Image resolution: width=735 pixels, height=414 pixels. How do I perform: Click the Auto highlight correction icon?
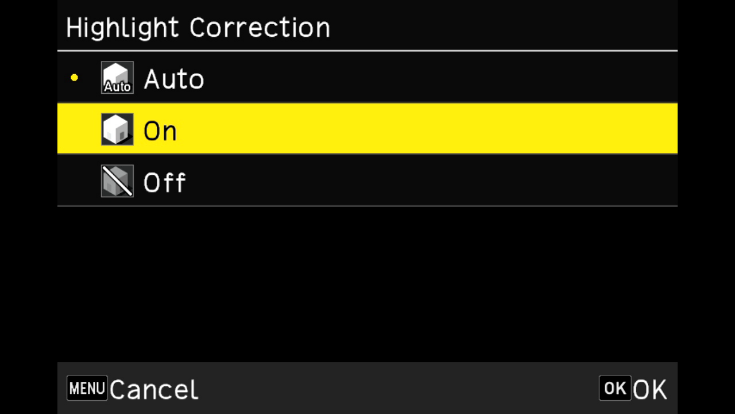(117, 78)
